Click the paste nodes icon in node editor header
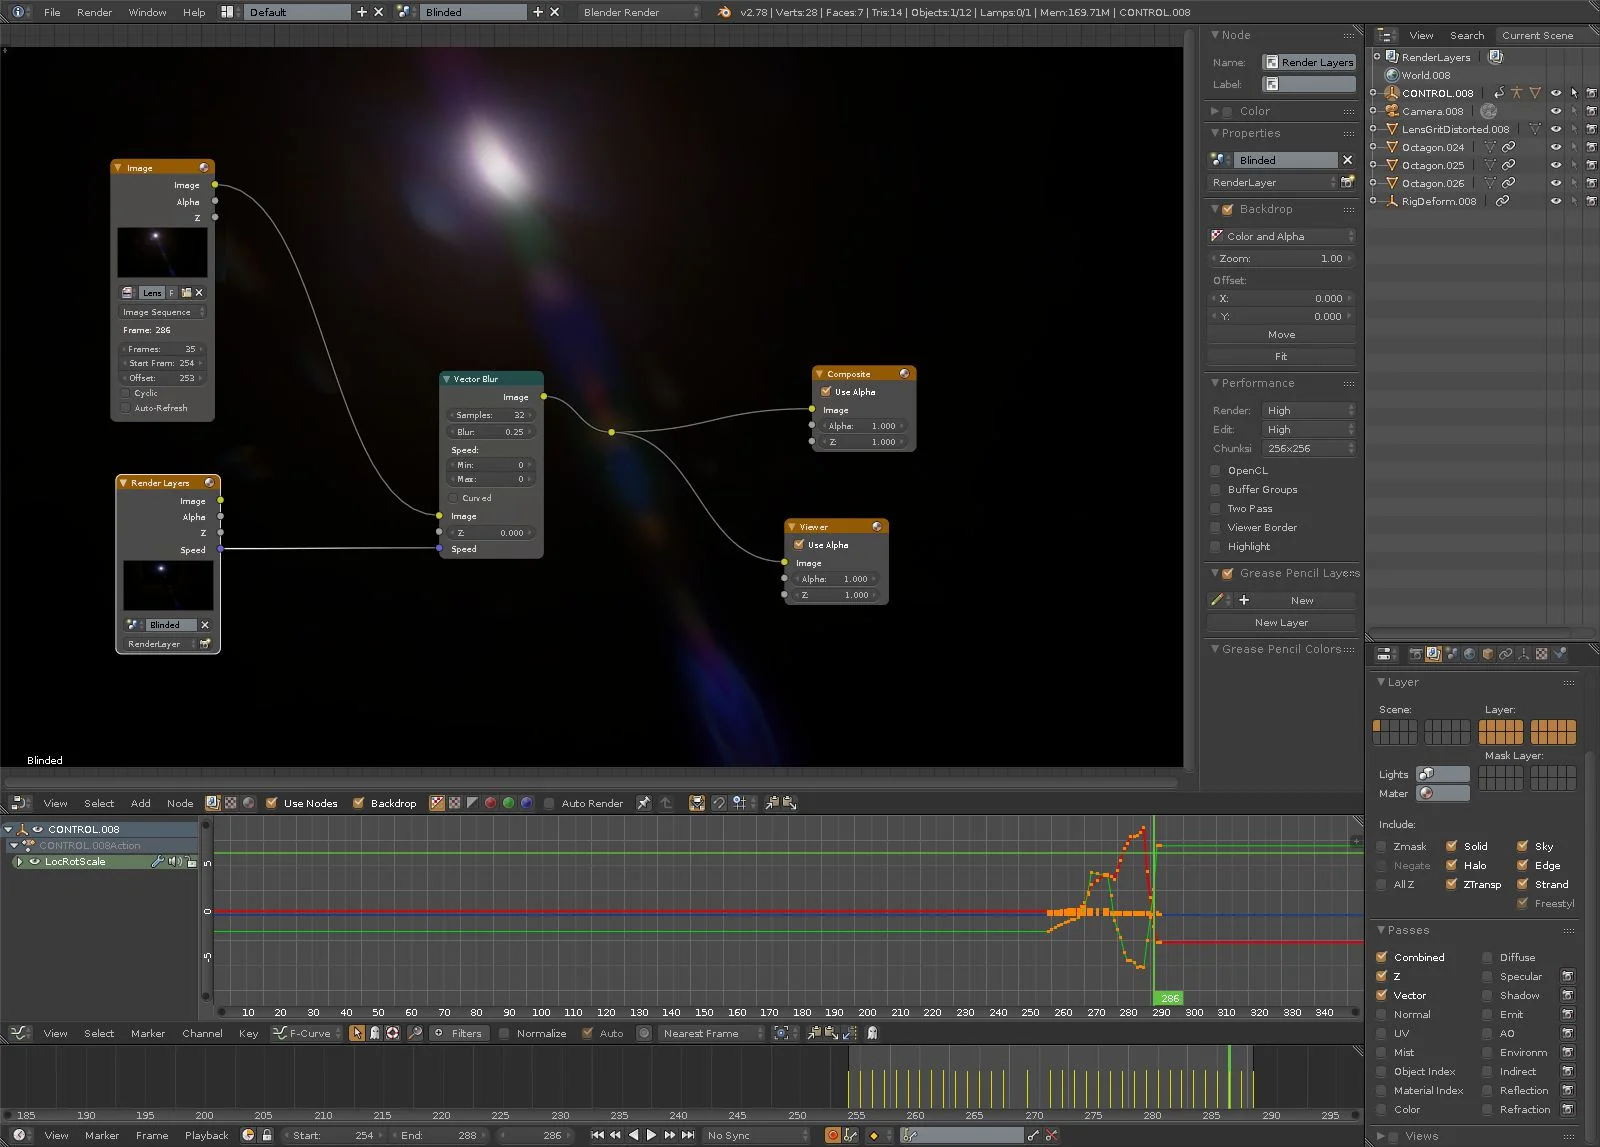The height and width of the screenshot is (1147, 1600). pos(789,803)
